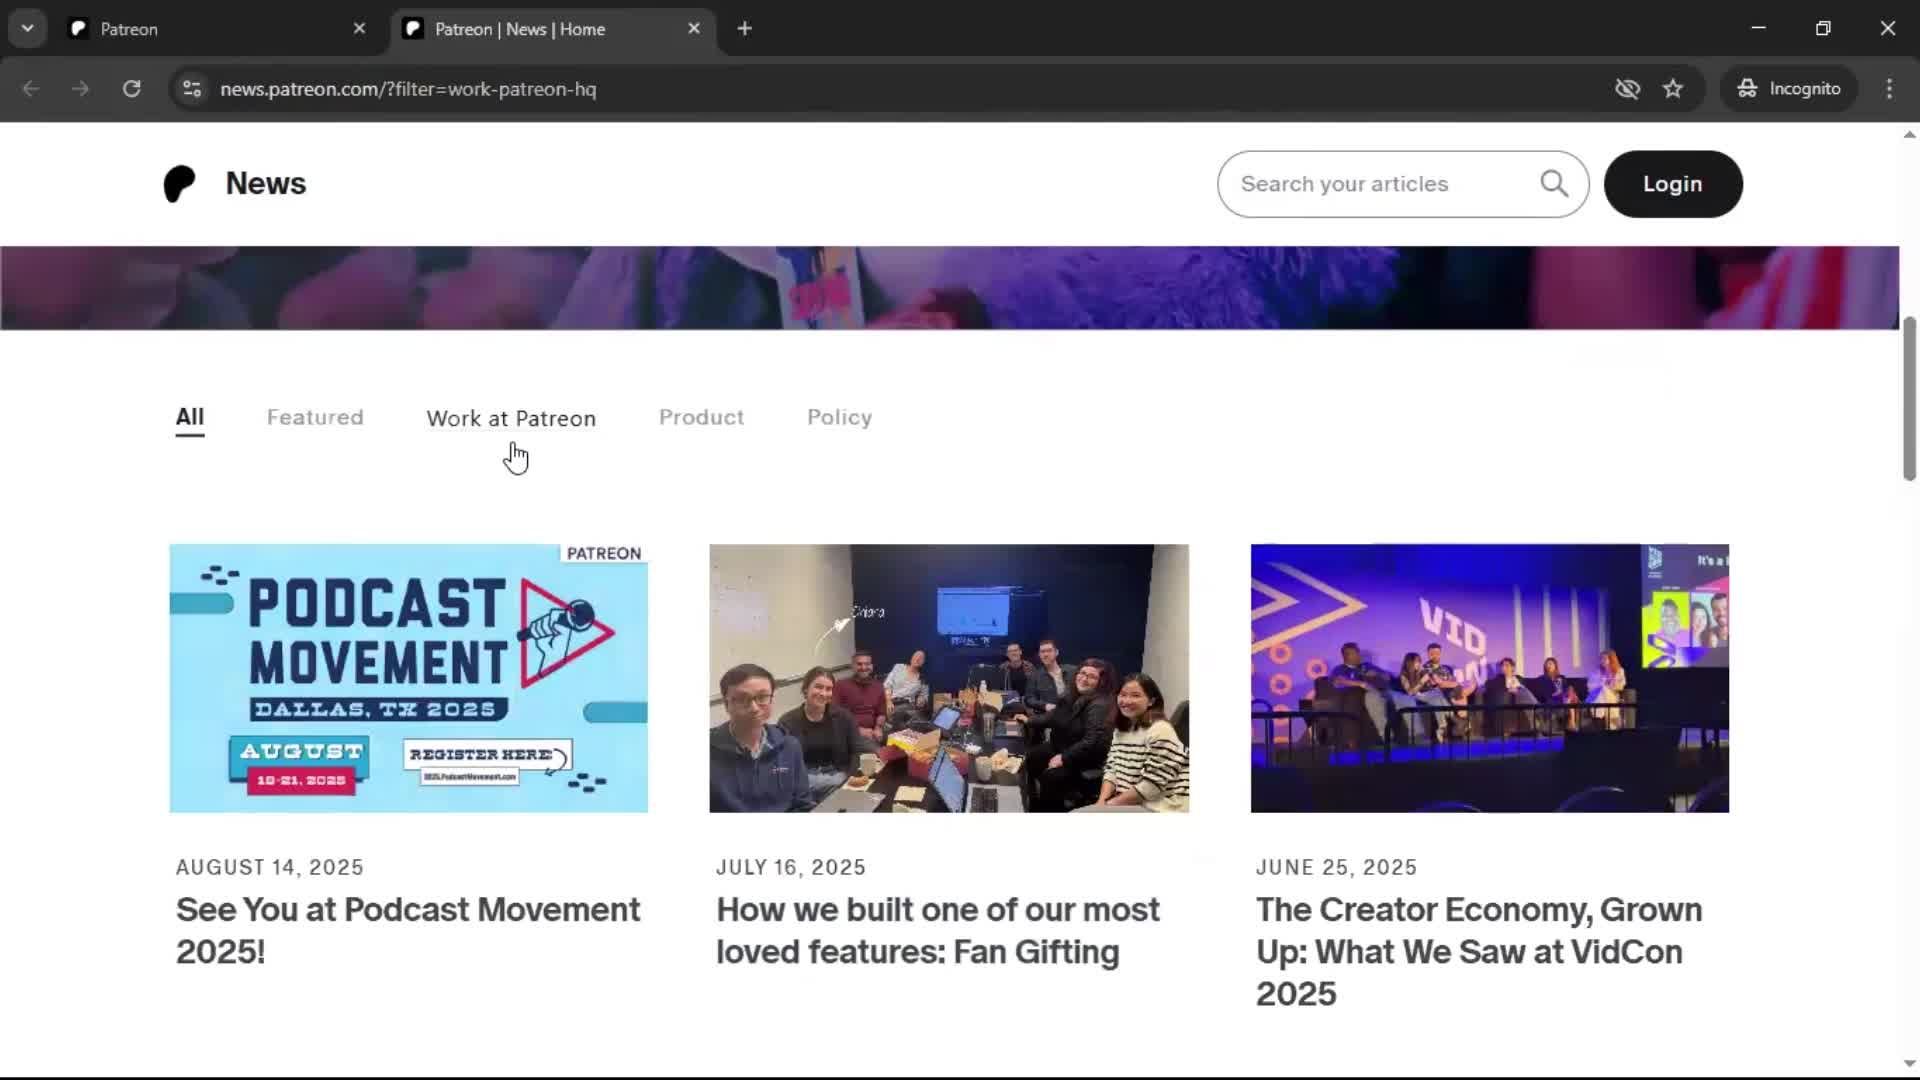1920x1080 pixels.
Task: Reload the page with refresh icon
Action: pos(132,89)
